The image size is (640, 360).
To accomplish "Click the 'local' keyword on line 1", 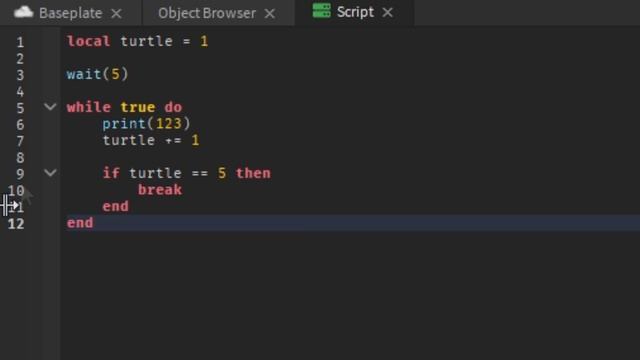I will pyautogui.click(x=89, y=41).
